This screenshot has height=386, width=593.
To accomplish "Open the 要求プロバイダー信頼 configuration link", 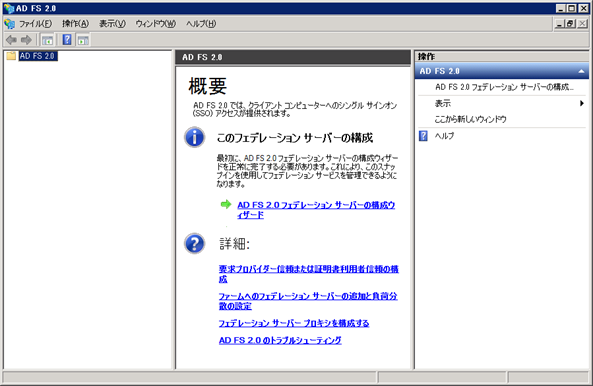I will click(308, 274).
